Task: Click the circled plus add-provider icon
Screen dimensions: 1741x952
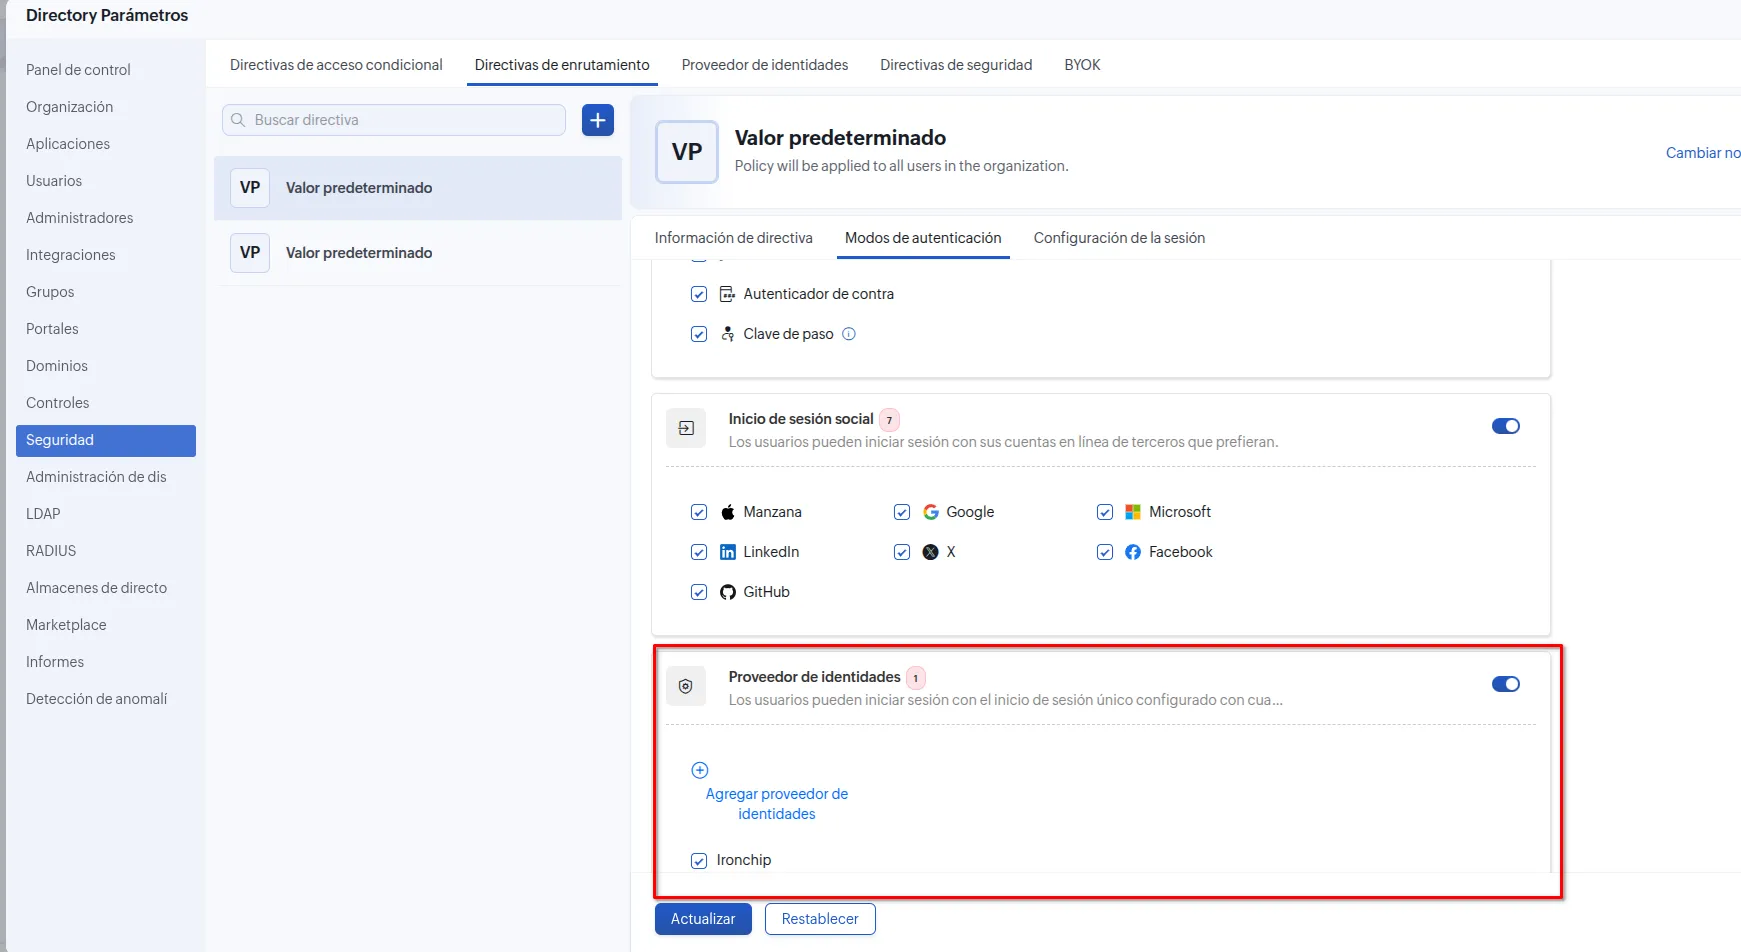Action: coord(700,770)
